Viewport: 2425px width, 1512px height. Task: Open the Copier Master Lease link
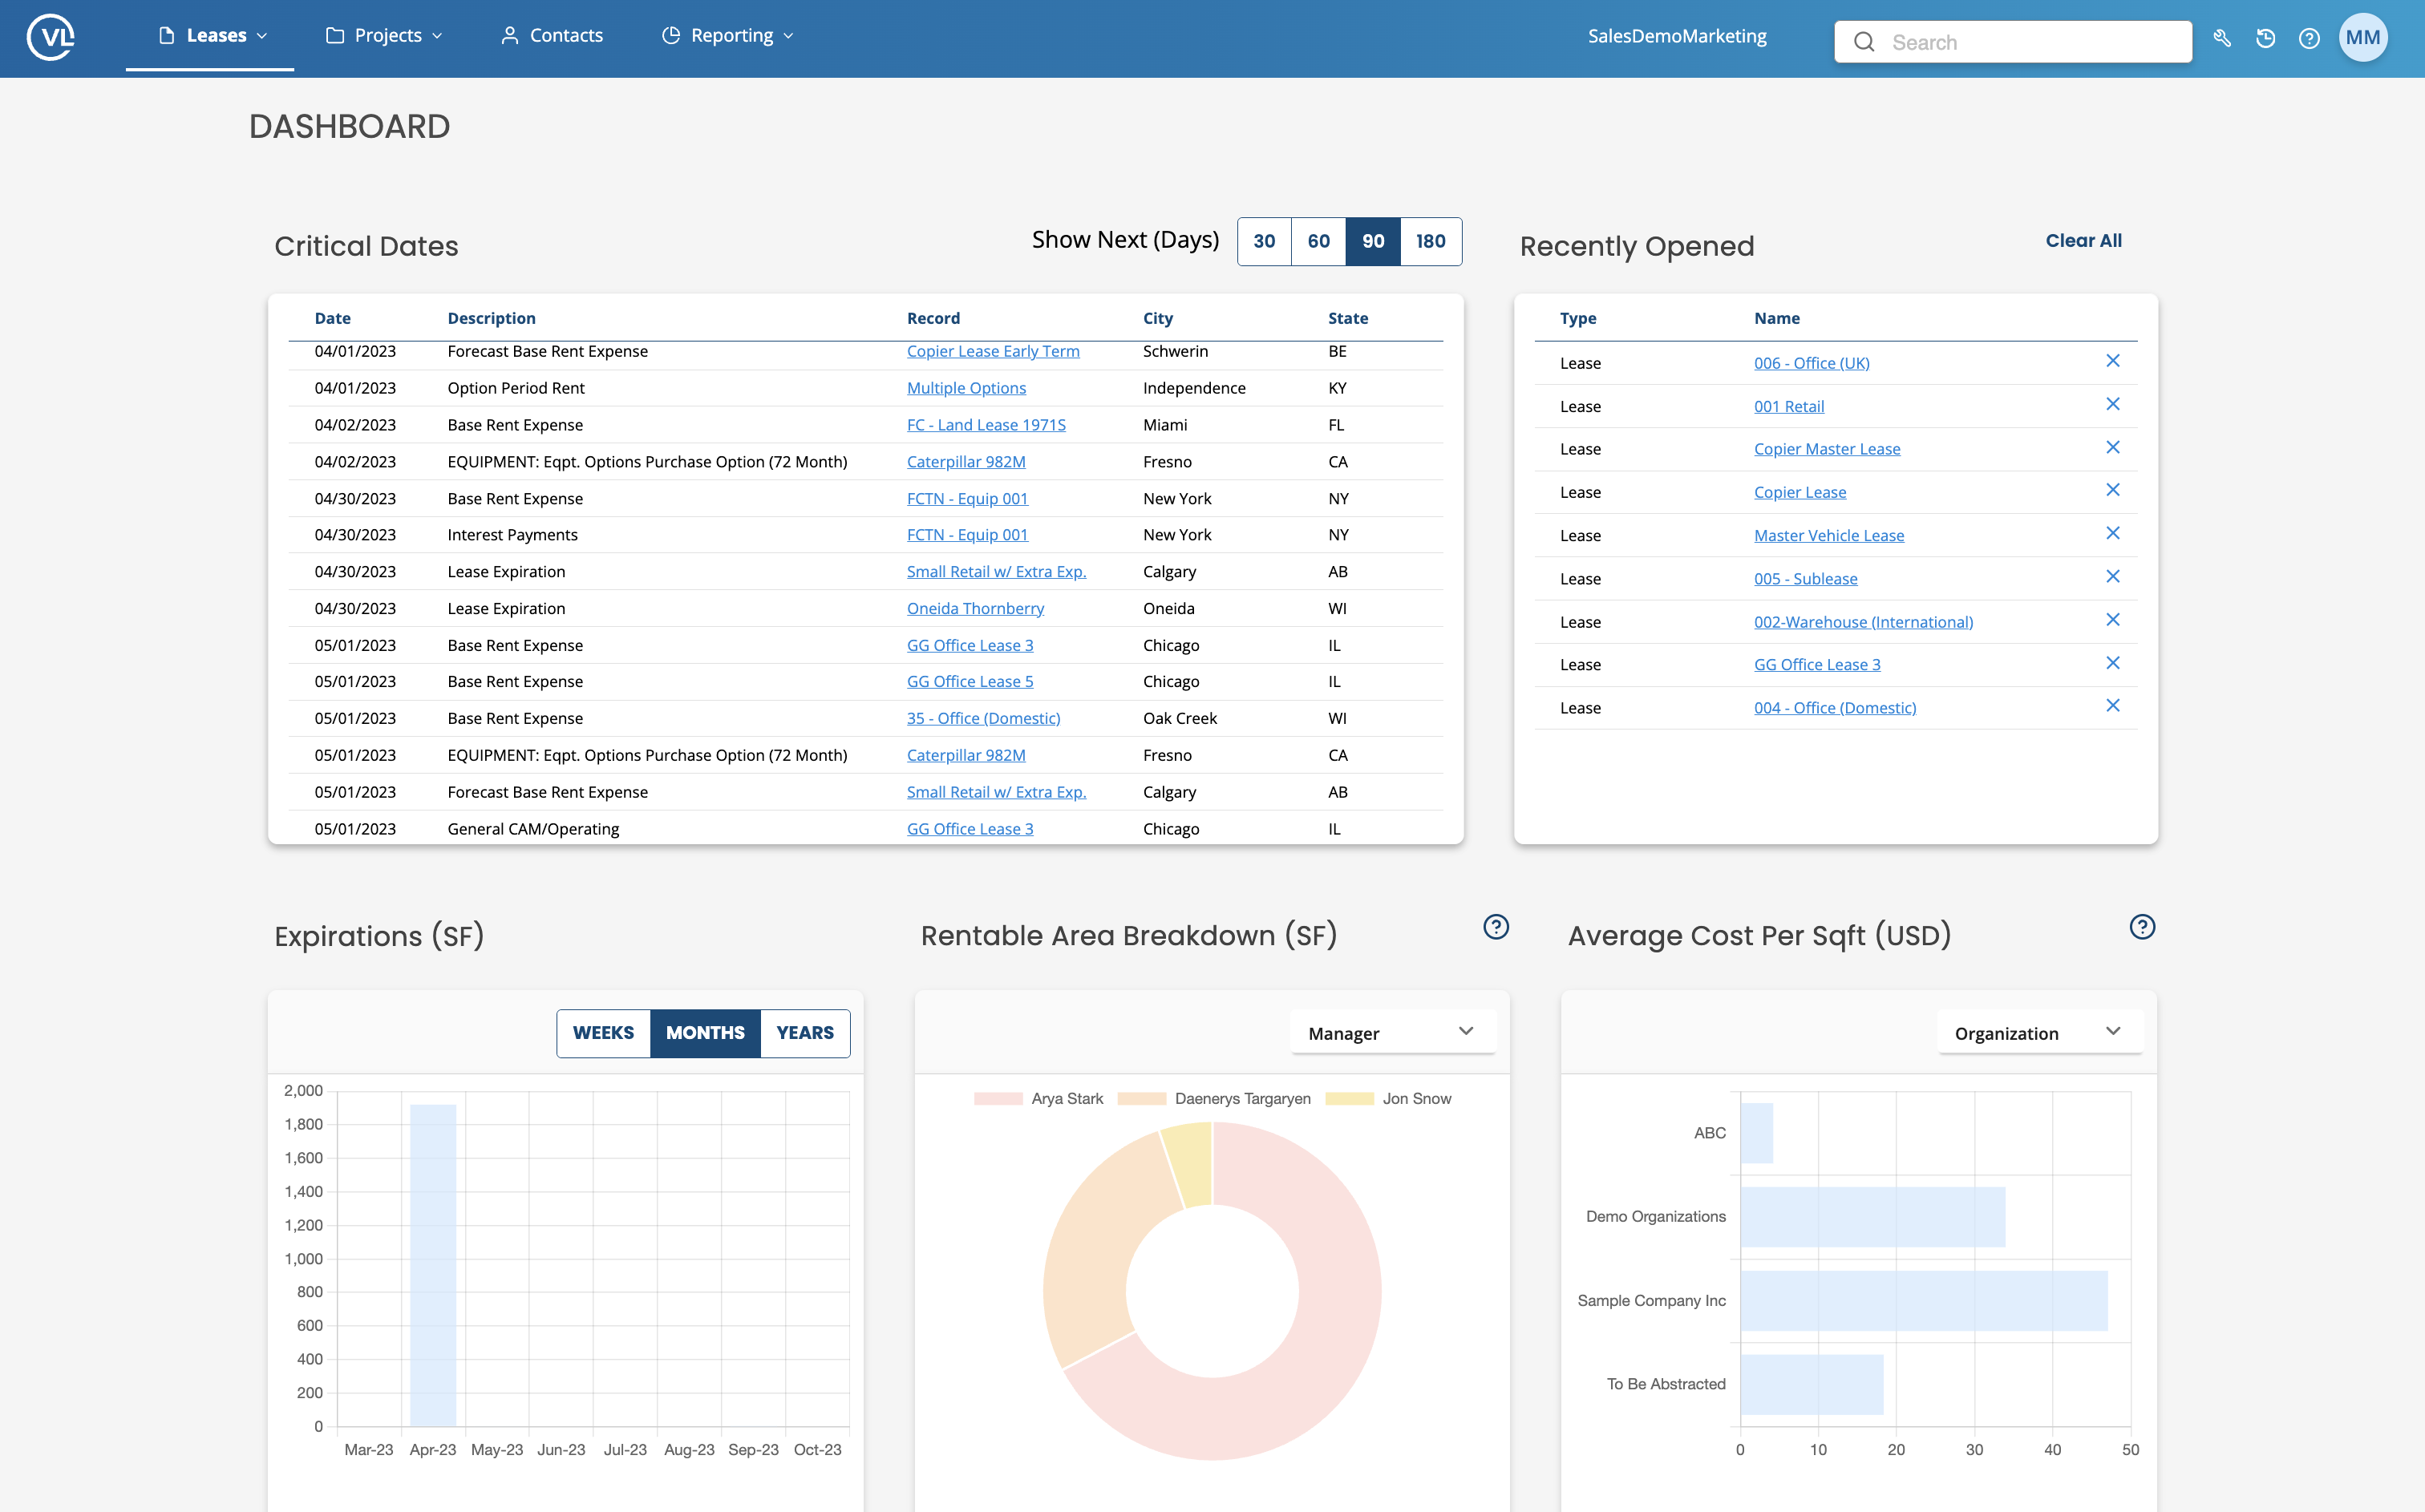(1828, 448)
